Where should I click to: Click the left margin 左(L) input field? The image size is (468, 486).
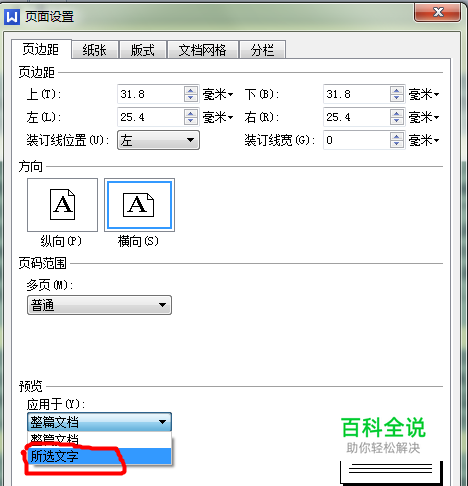click(x=151, y=117)
